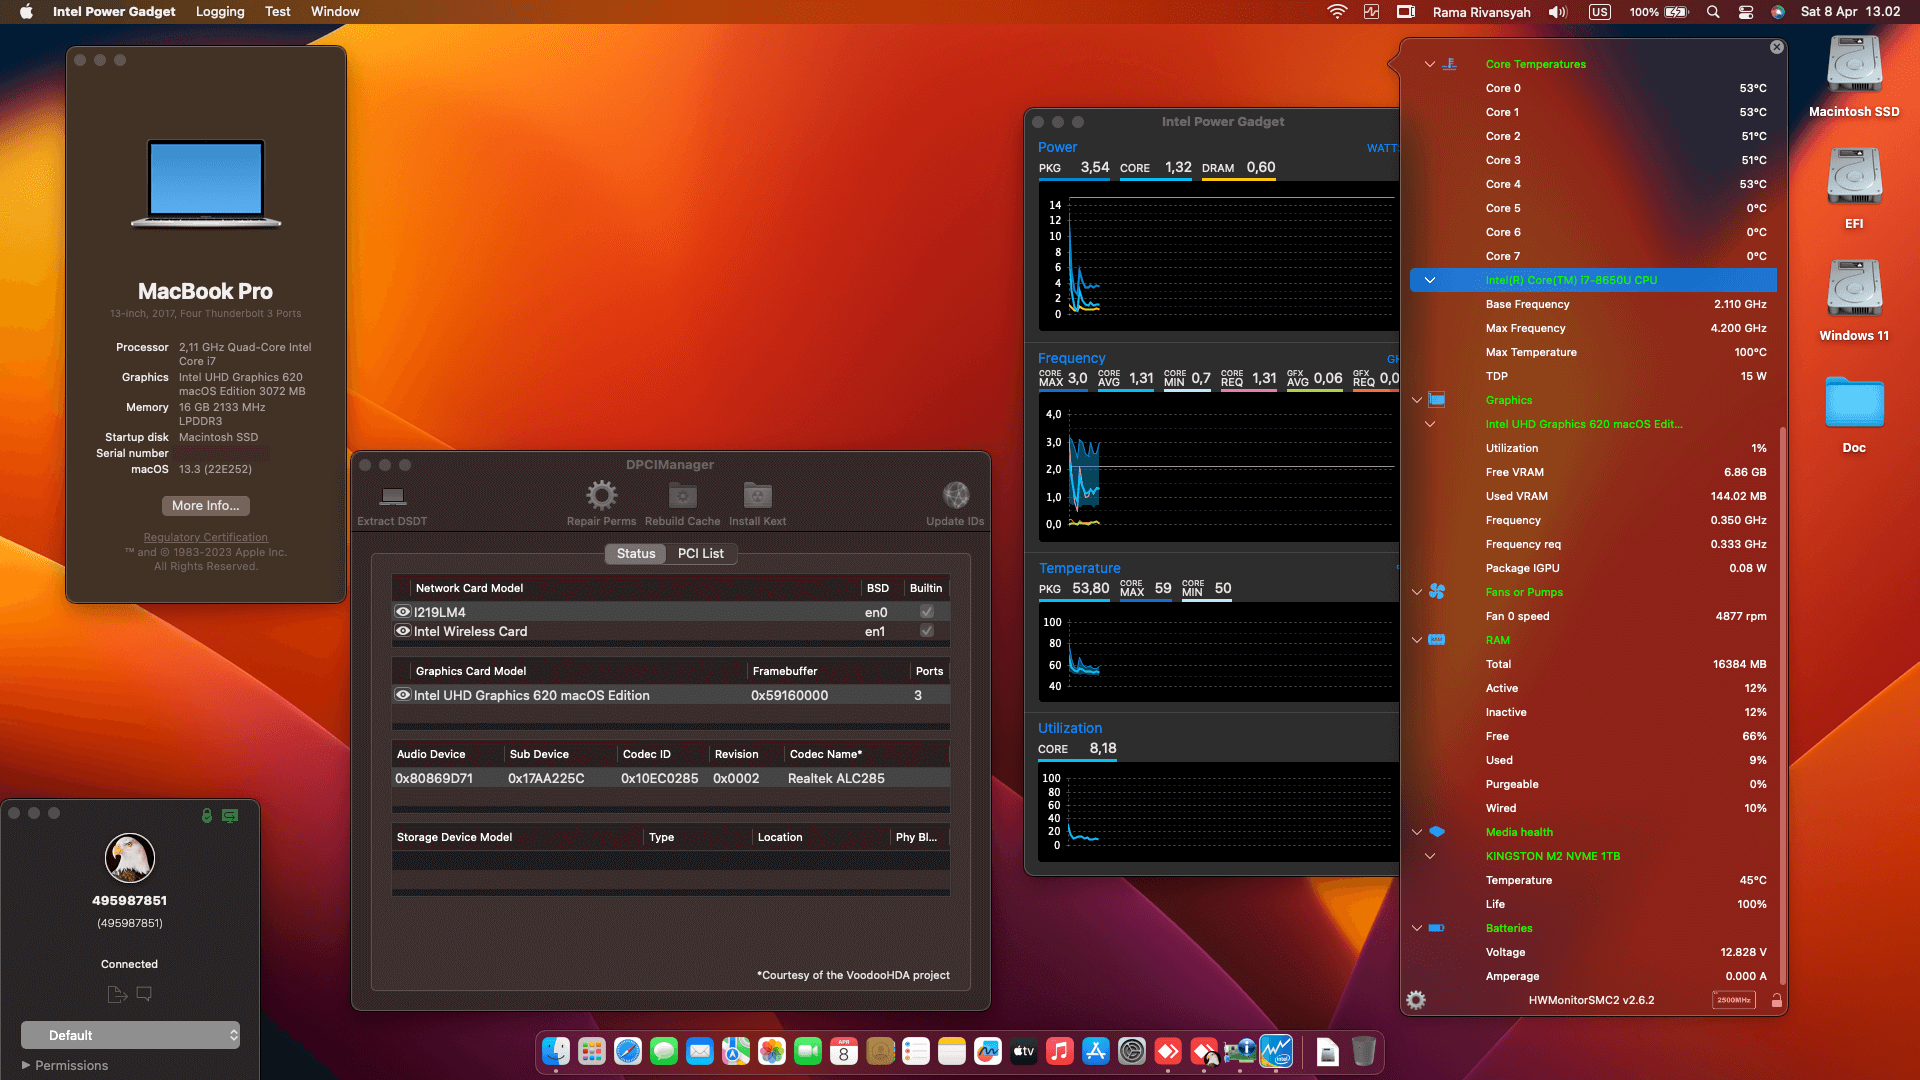
Task: Click the Graphics card icon in HWMonitor
Action: point(1437,400)
